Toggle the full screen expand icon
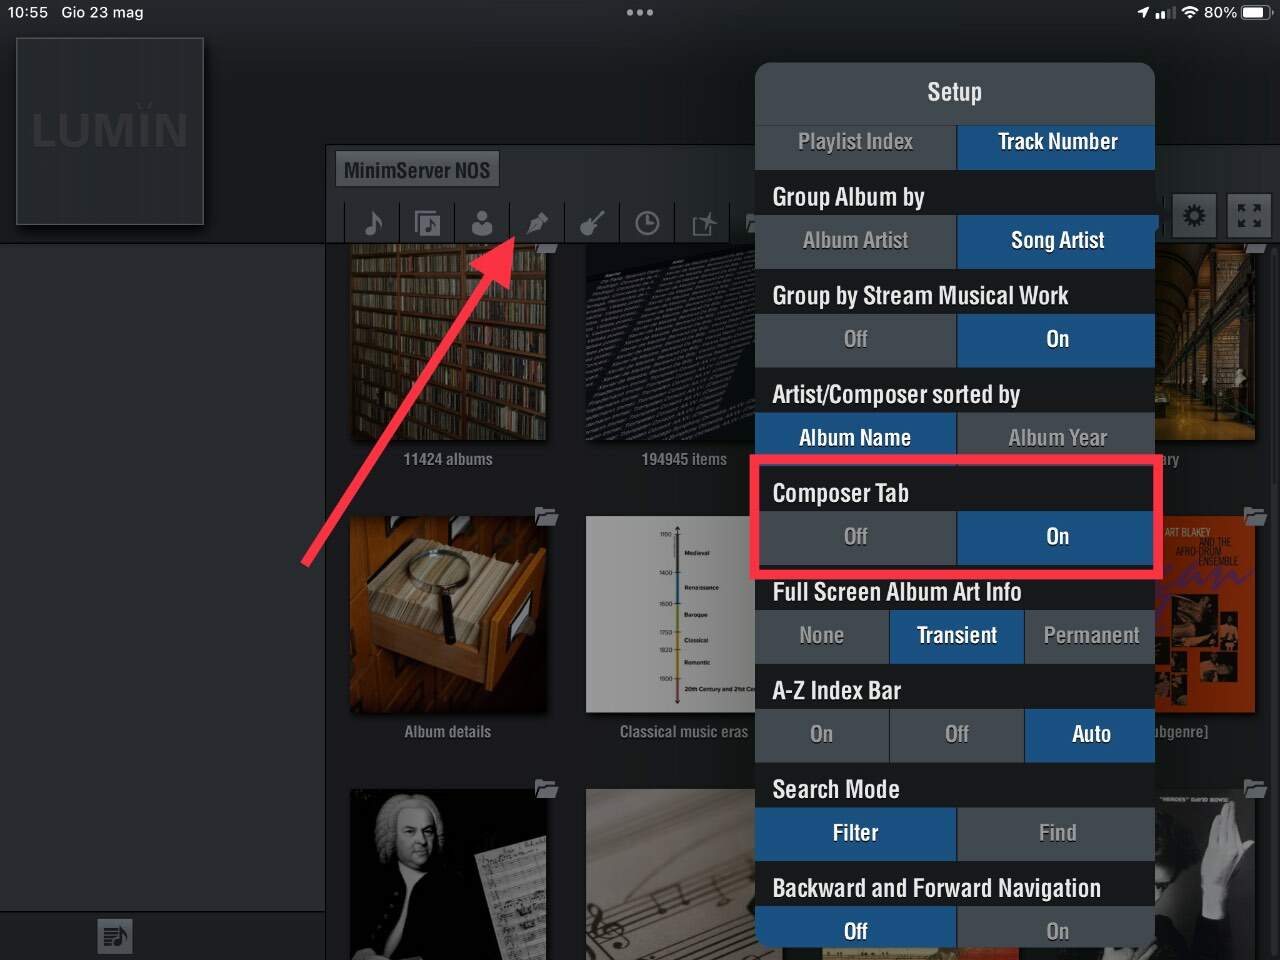The height and width of the screenshot is (960, 1280). 1249,215
